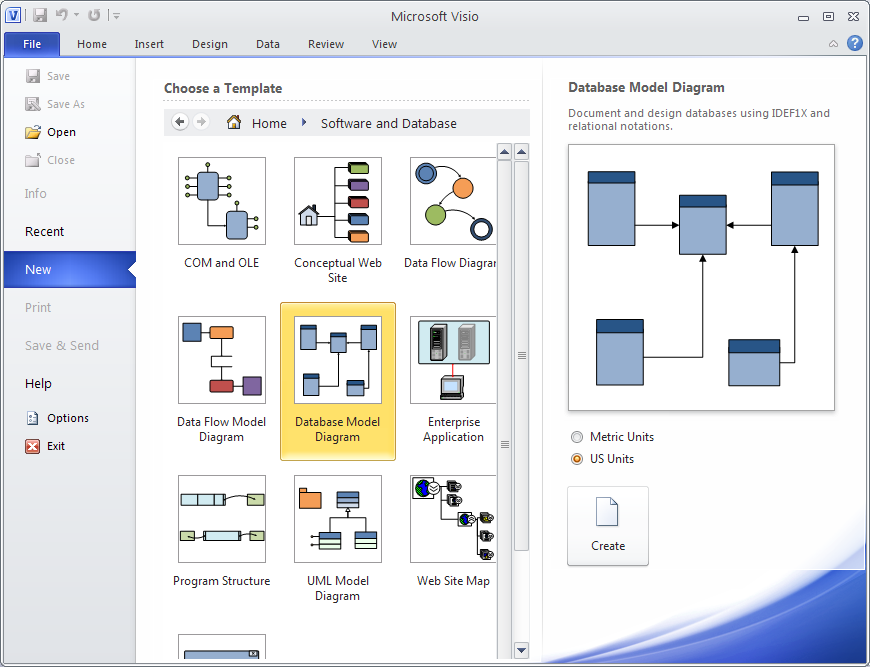The height and width of the screenshot is (667, 870).
Task: Click the outer vertical scrollbar thumb
Action: point(521,355)
